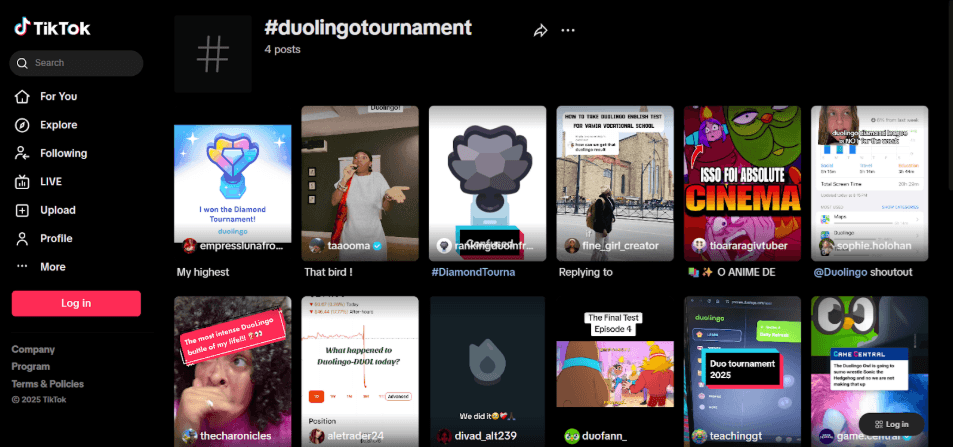Open the 'We did it' flame video
The image size is (953, 447).
[x=487, y=371]
